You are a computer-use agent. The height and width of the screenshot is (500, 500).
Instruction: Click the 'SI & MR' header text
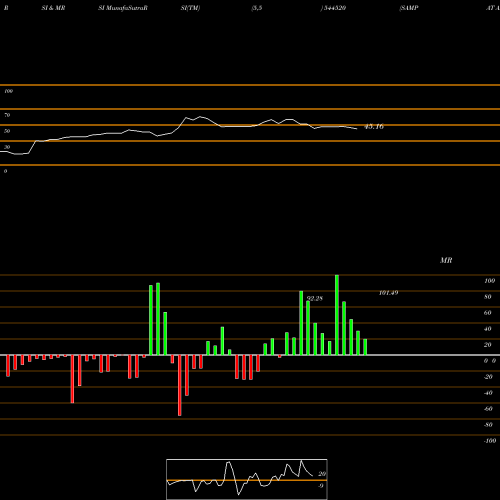click(53, 8)
